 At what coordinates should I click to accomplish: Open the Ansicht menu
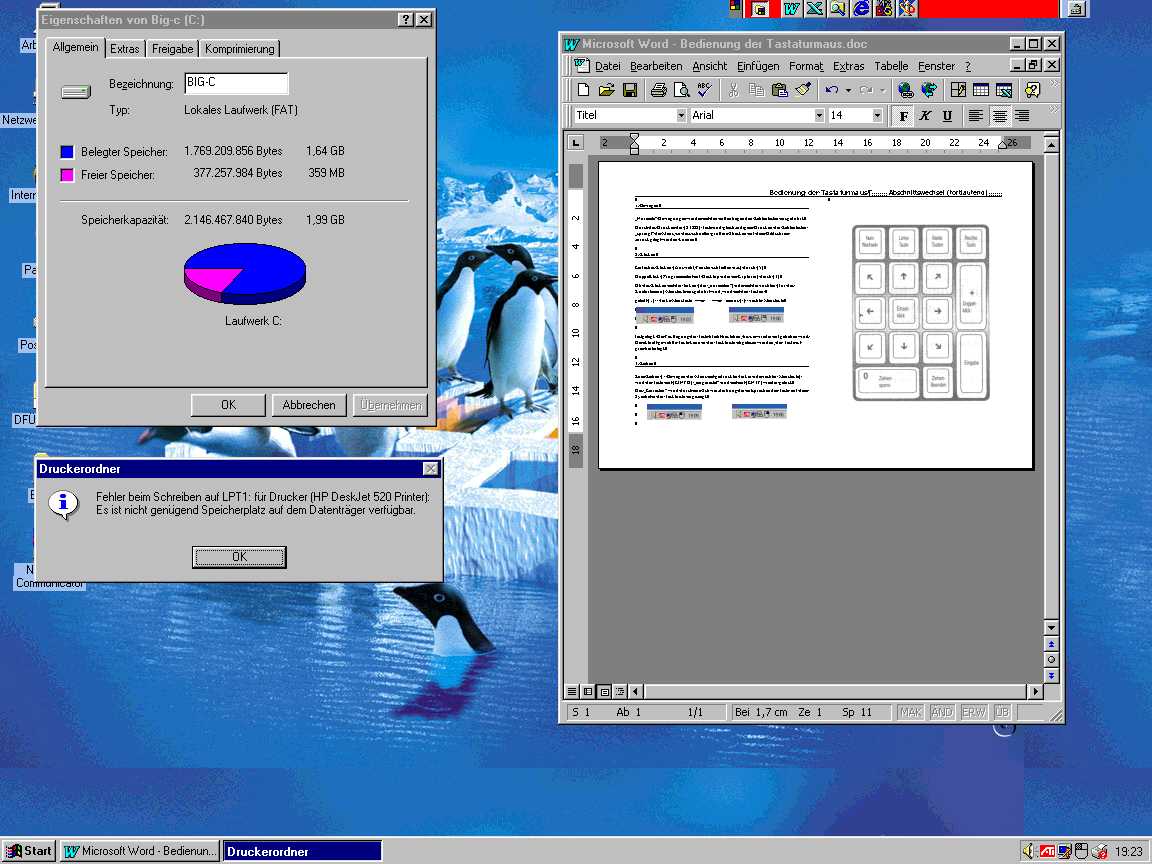click(710, 66)
